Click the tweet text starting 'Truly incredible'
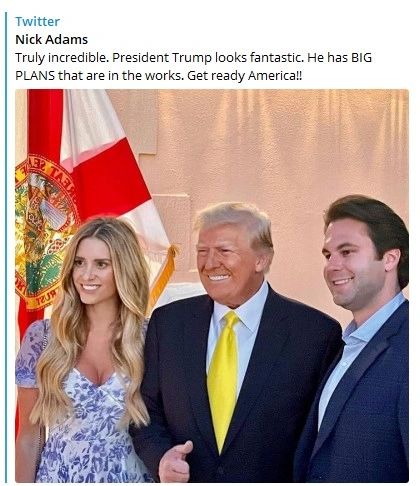This screenshot has width=420, height=486. tap(193, 67)
